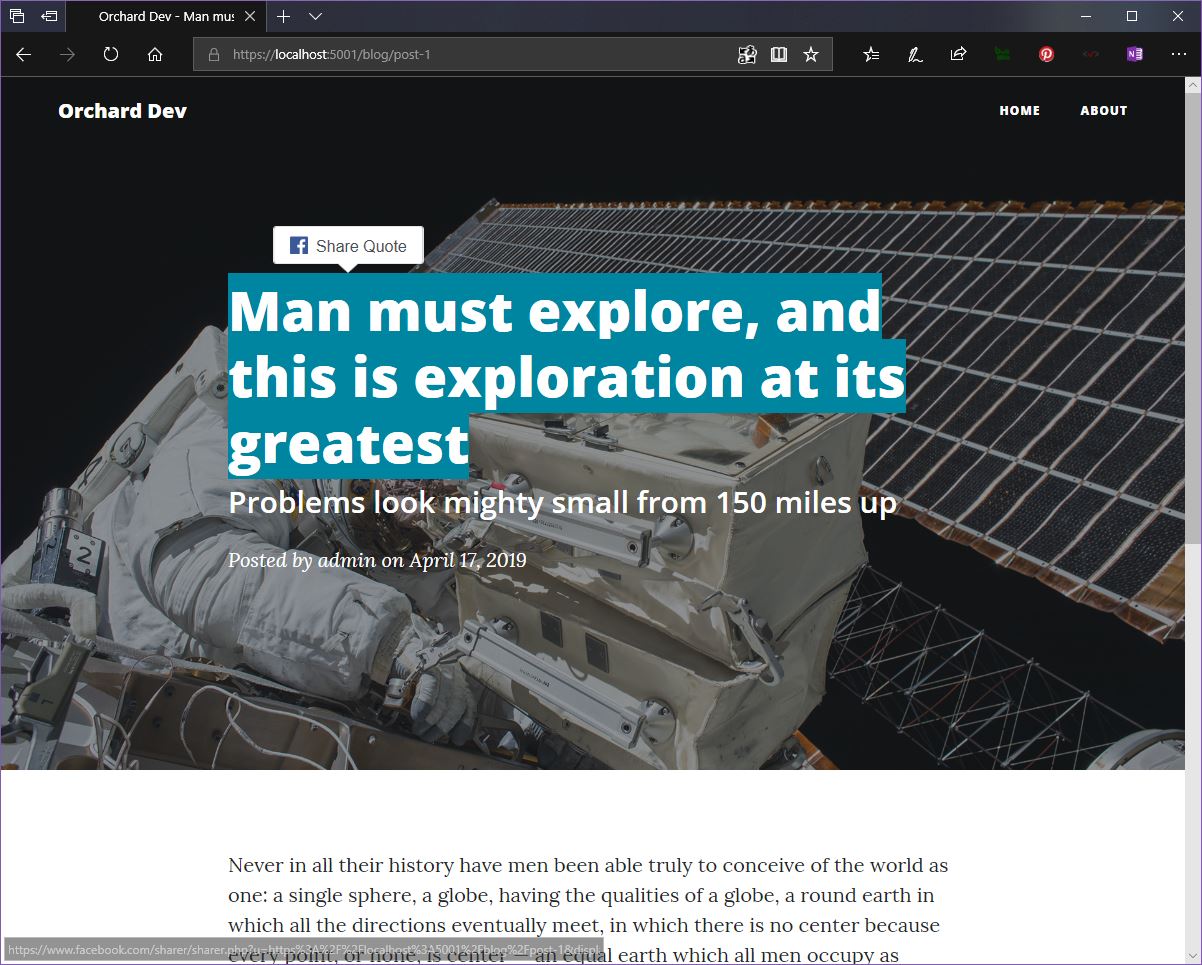Viewport: 1202px width, 965px height.
Task: Open the OneNote clipper extension
Action: pyautogui.click(x=1134, y=55)
